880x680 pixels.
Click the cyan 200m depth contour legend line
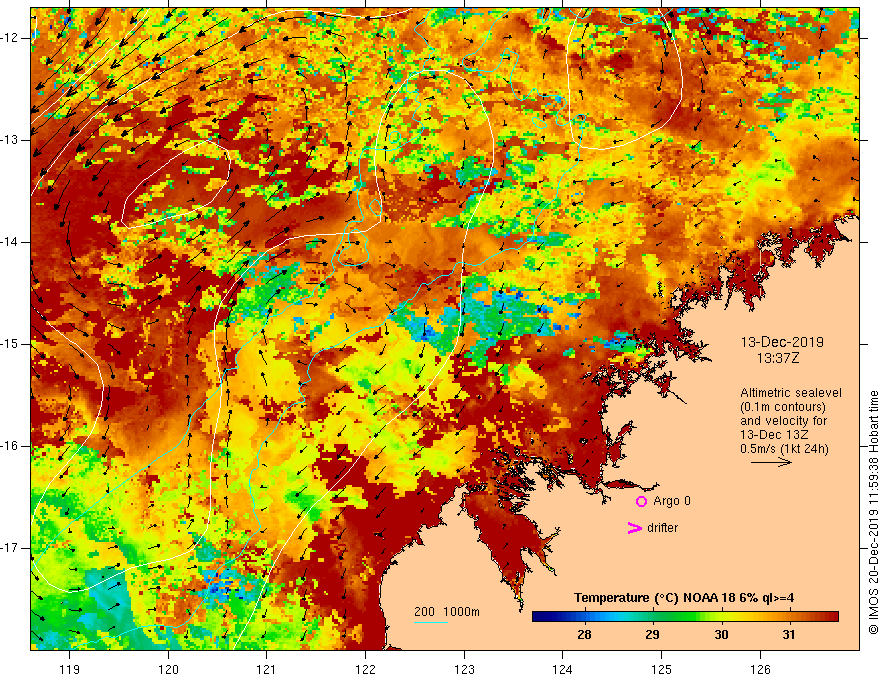[x=430, y=622]
